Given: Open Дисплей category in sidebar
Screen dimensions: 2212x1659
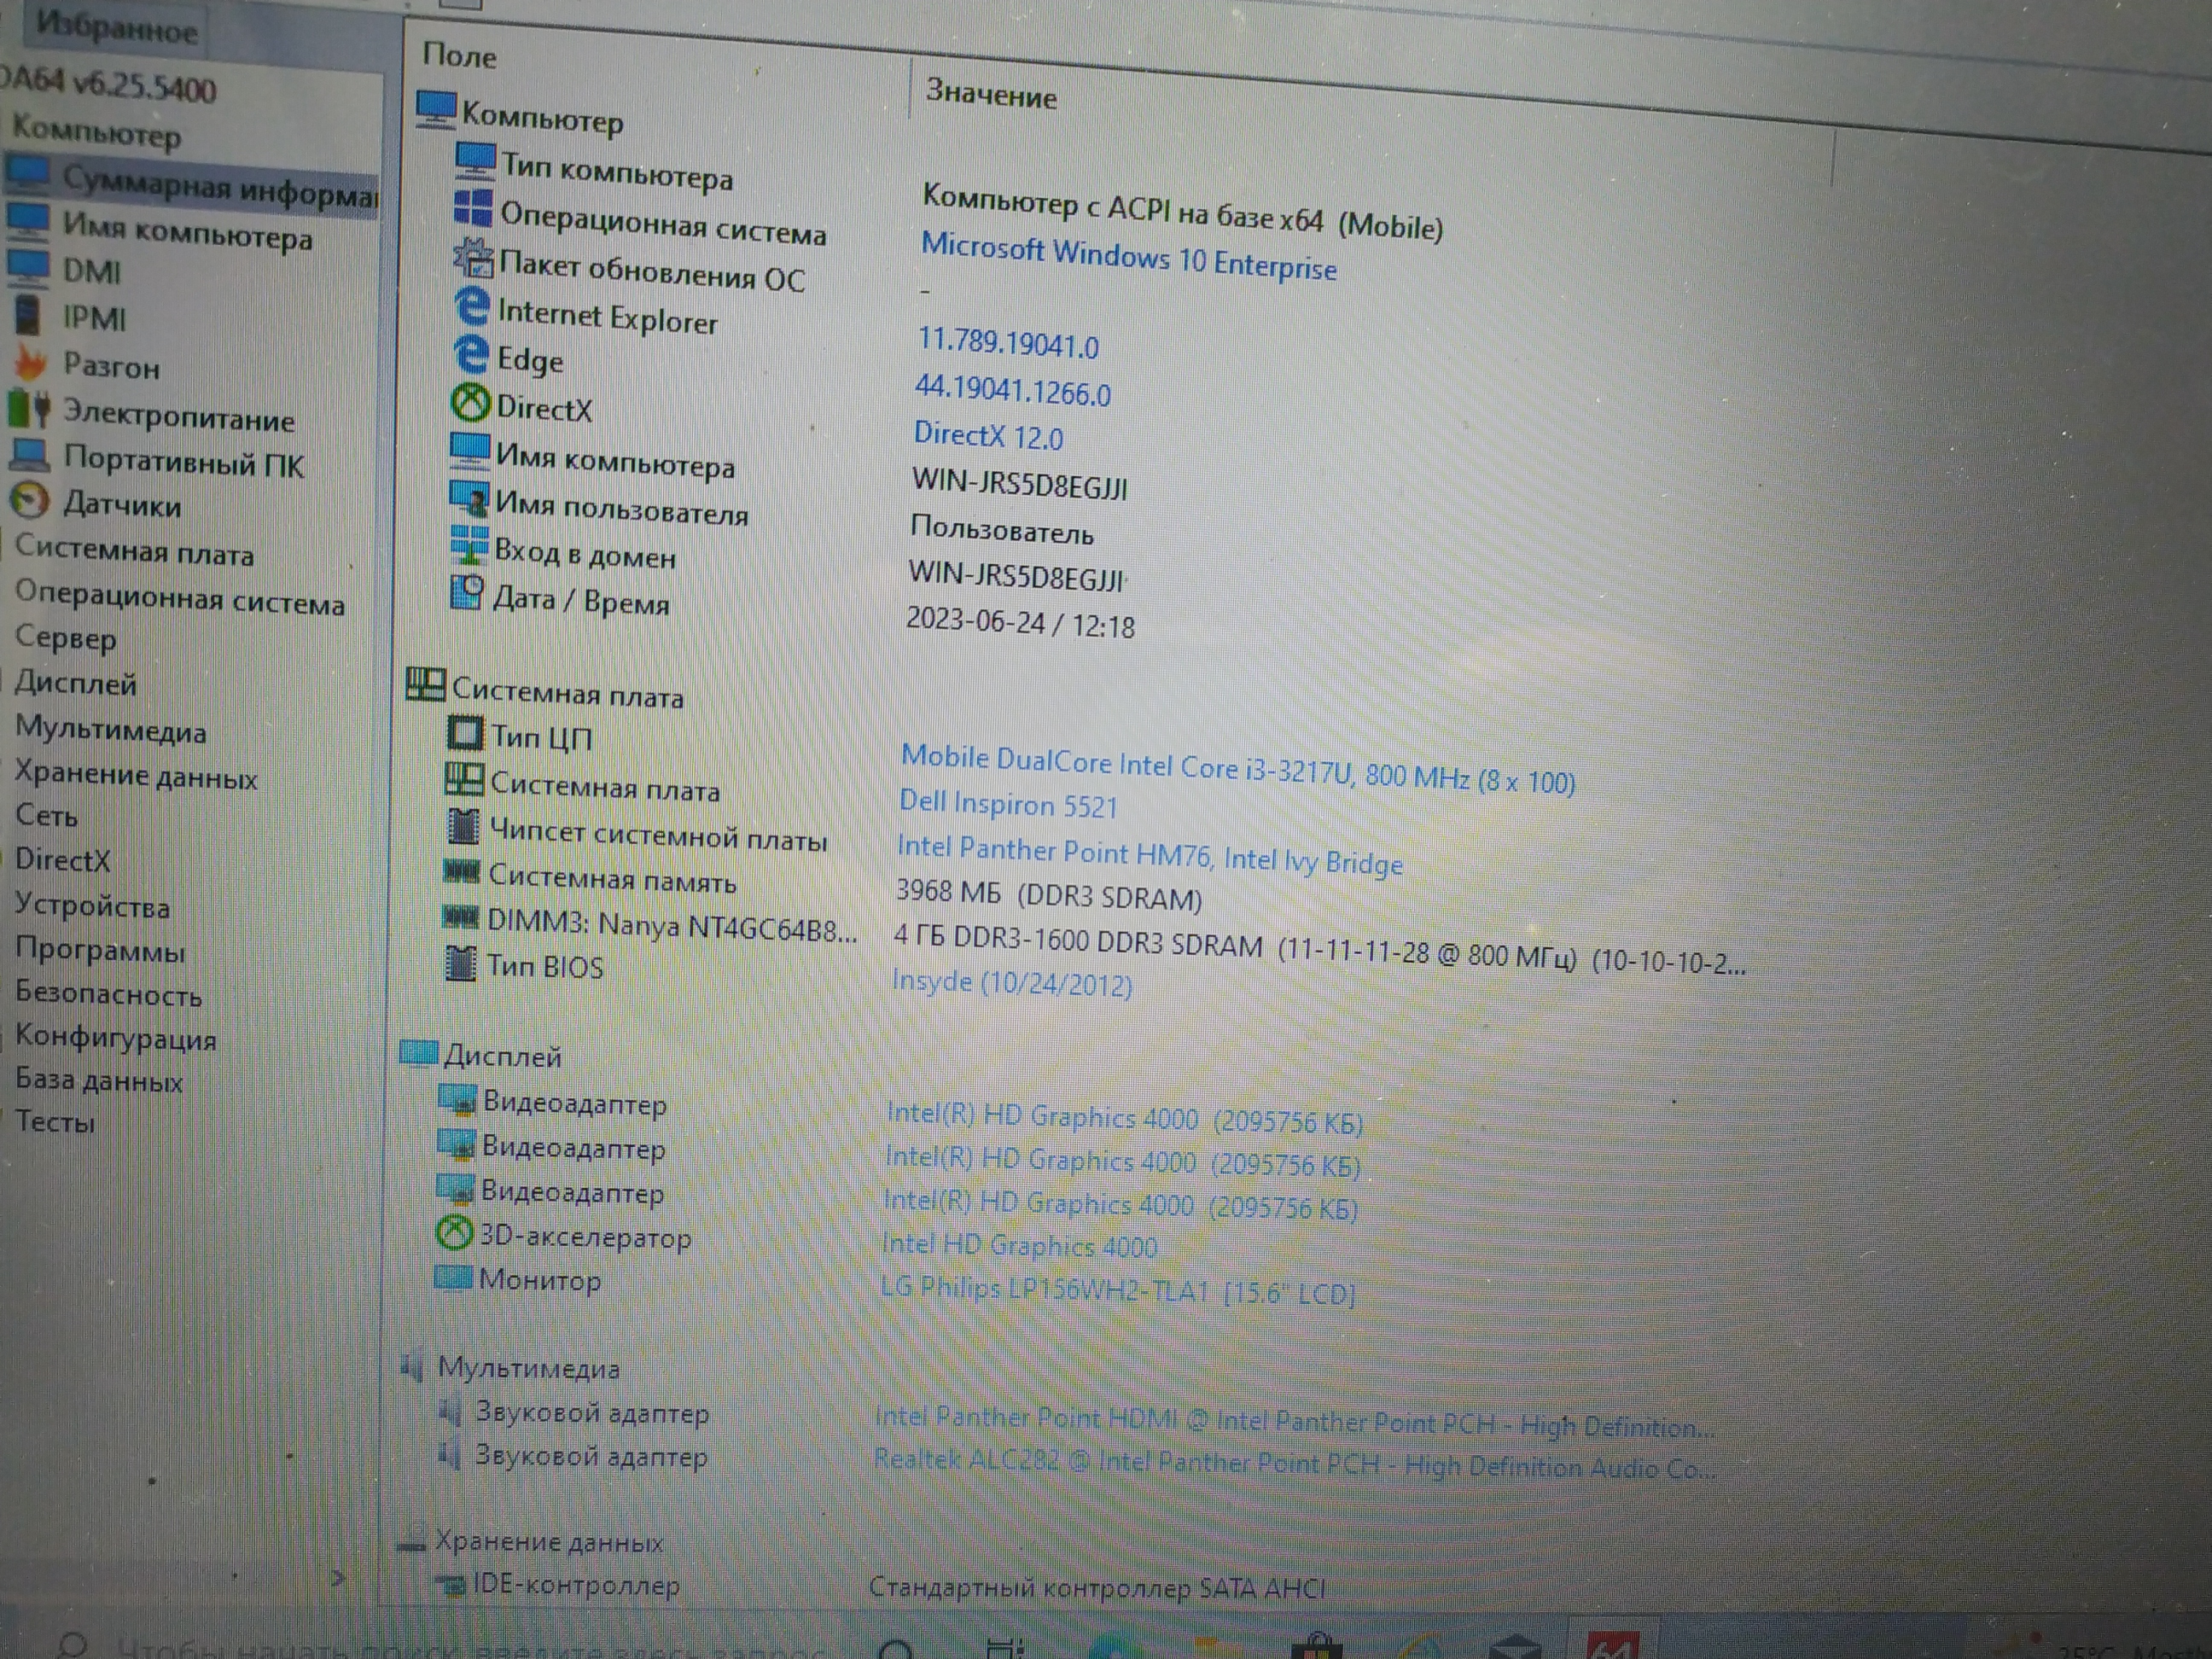Looking at the screenshot, I should tap(75, 684).
